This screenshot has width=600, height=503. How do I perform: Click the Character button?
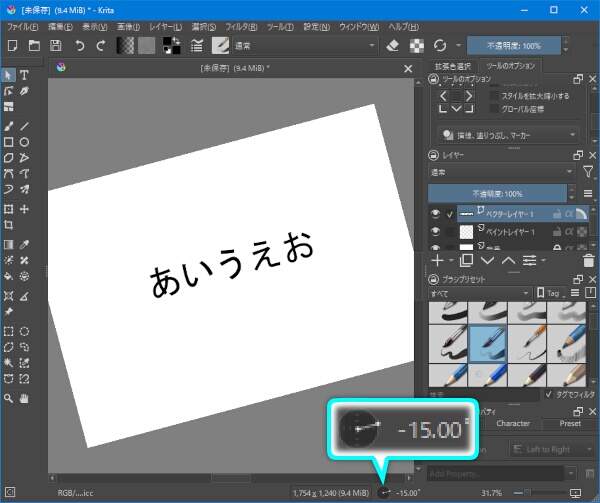(x=513, y=423)
